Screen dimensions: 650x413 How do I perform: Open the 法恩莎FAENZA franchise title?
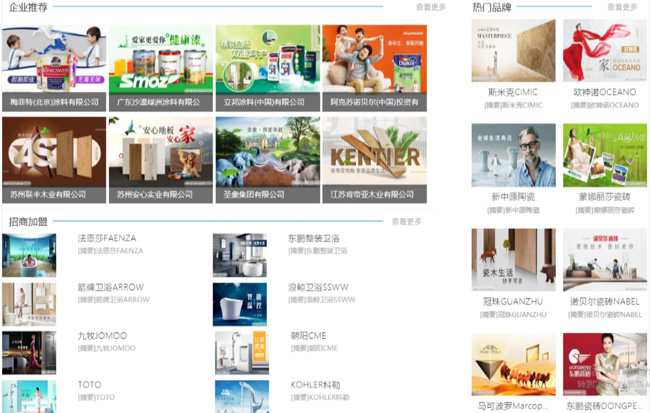[x=107, y=238]
